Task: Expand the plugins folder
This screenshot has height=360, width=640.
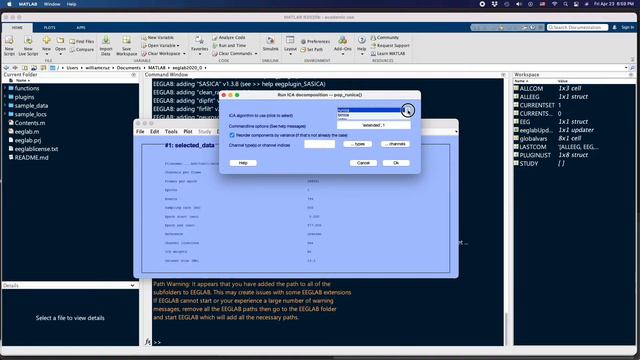Action: (5, 97)
